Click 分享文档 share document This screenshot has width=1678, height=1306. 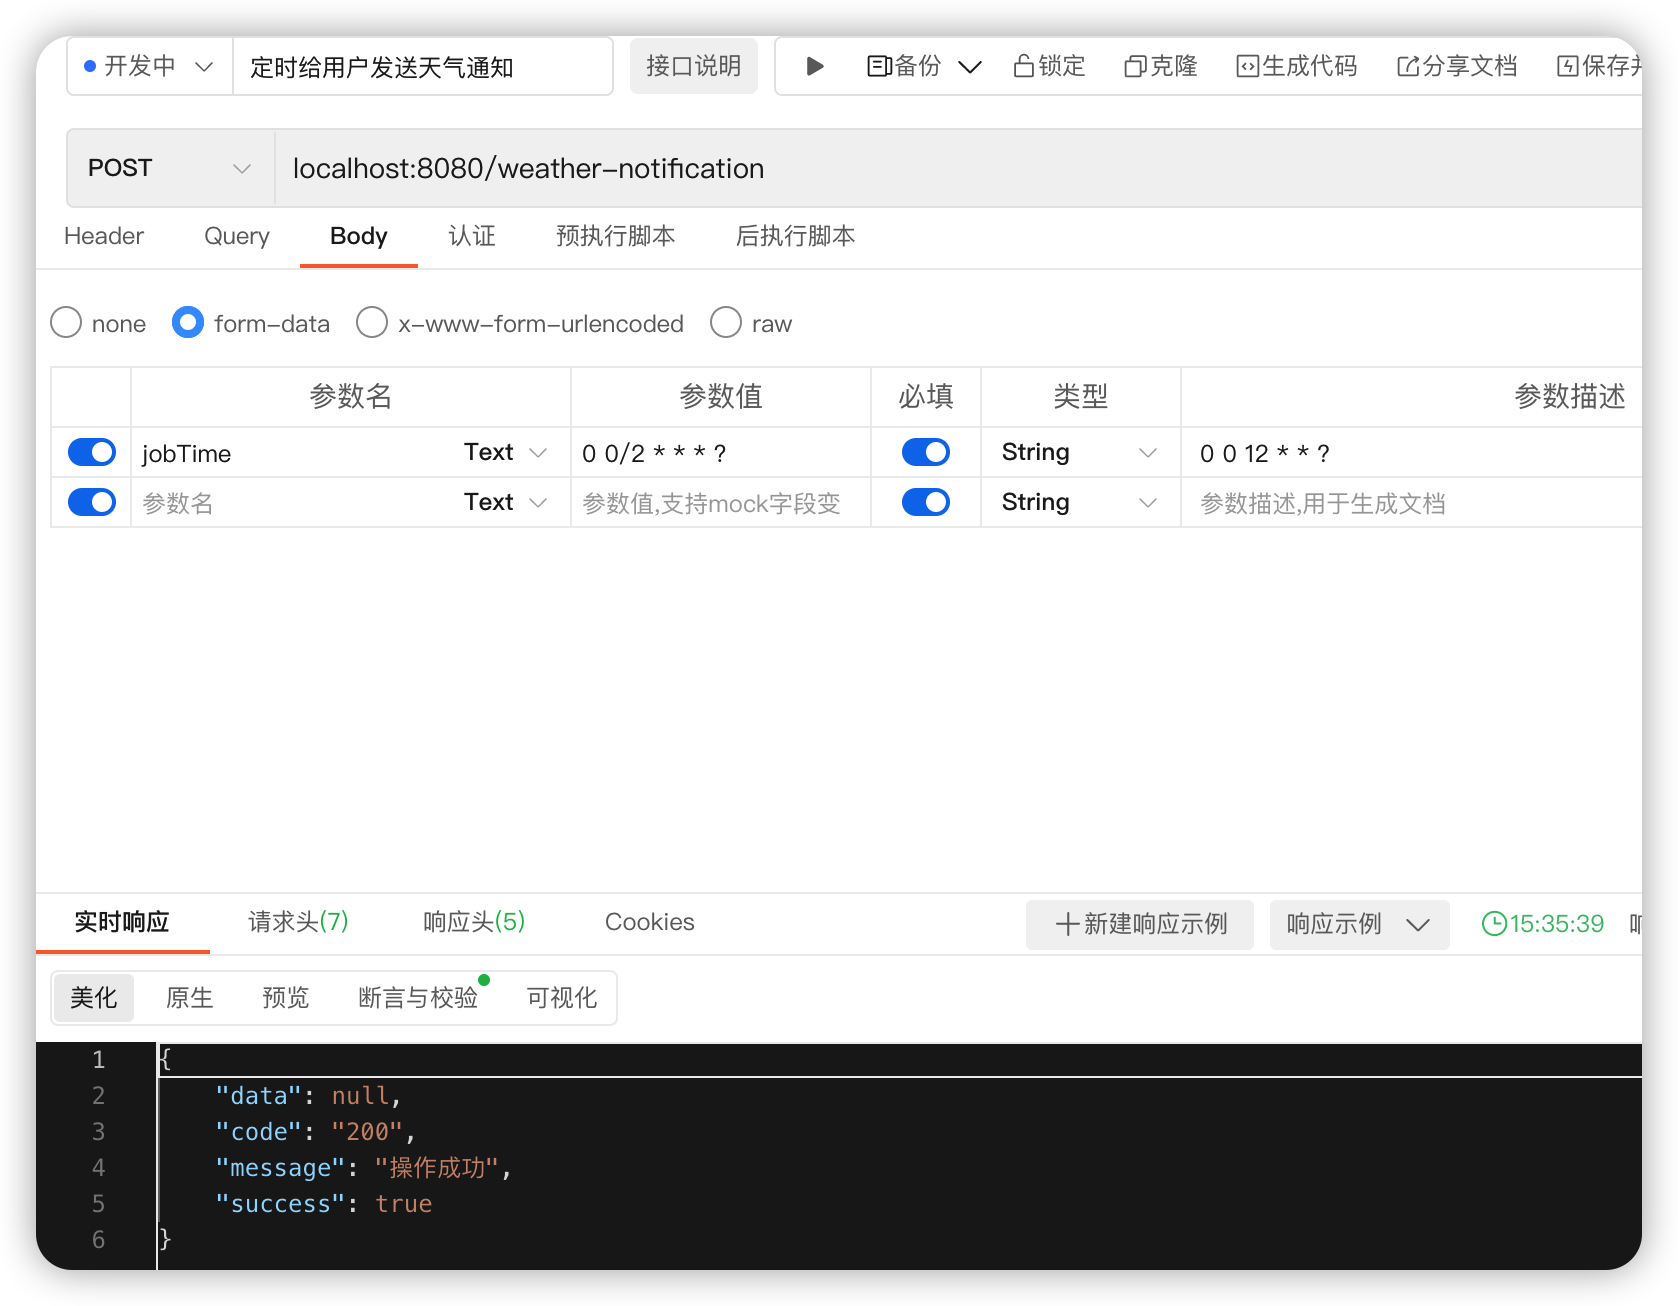click(1457, 66)
